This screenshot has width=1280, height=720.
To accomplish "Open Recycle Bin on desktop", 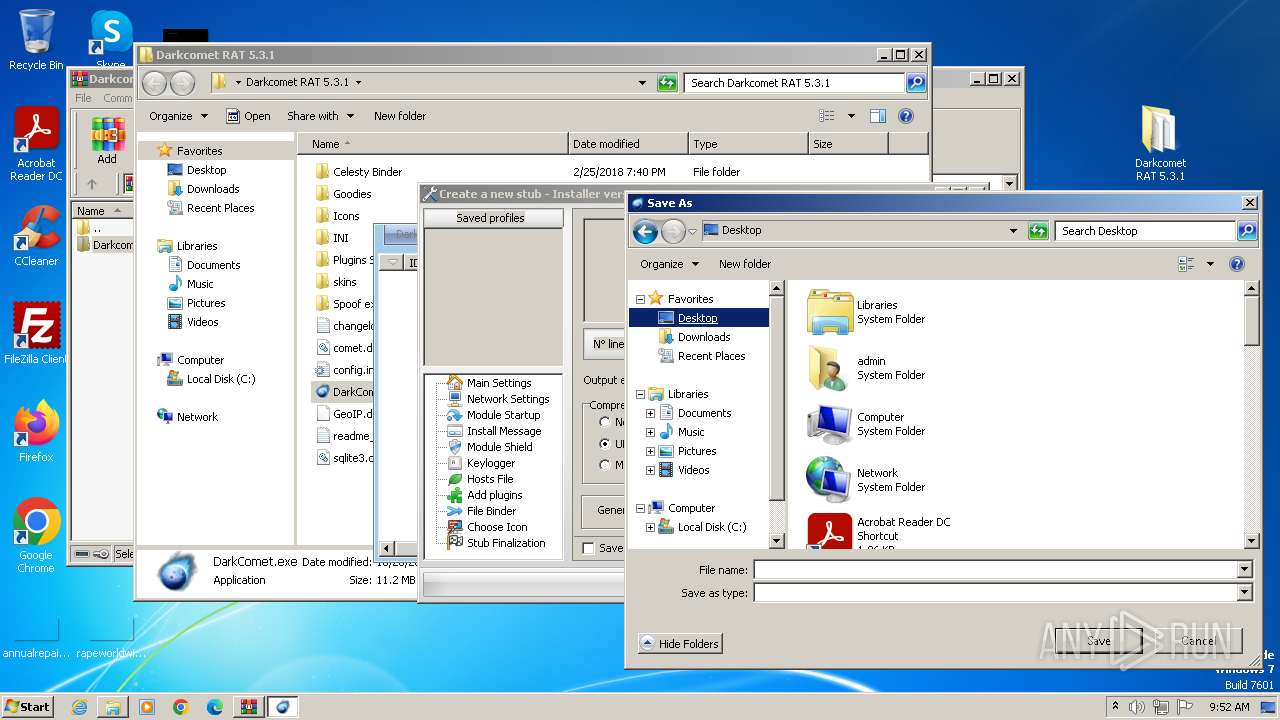I will (36, 40).
